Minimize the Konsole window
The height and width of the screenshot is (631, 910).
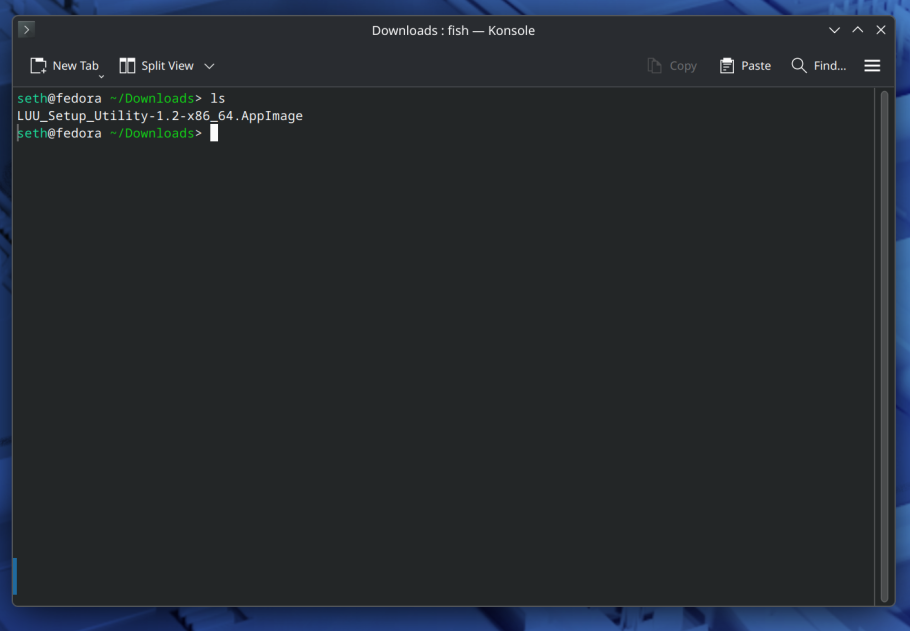coord(834,30)
